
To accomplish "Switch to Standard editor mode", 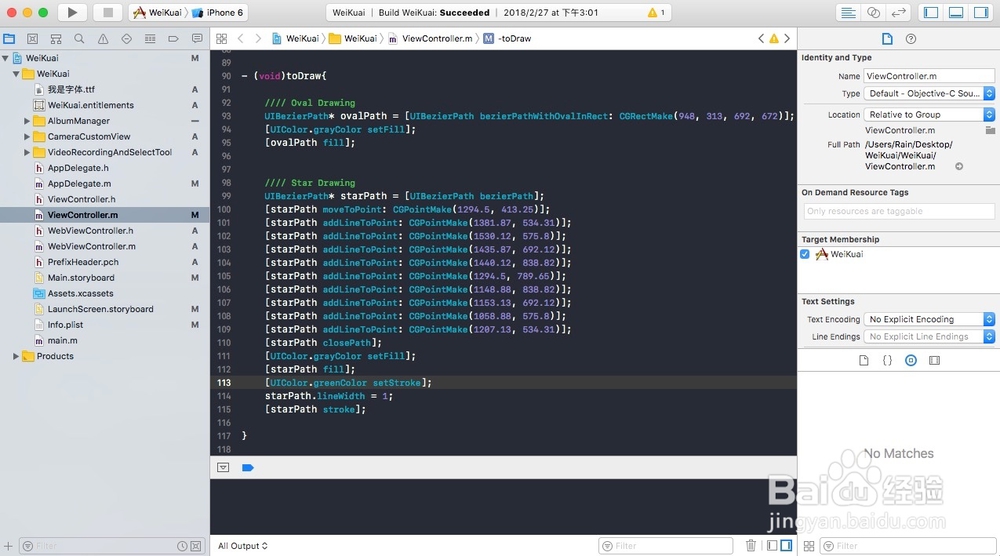I will point(848,12).
